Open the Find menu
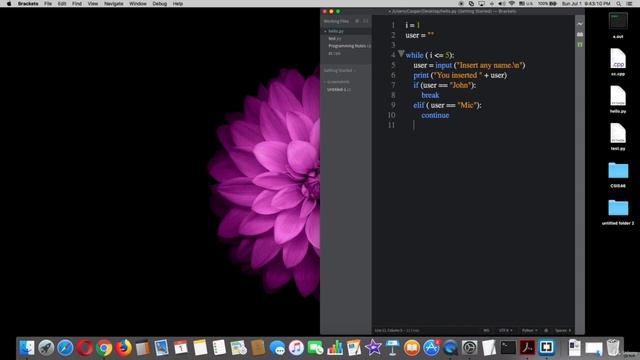Screen dimensions: 640x360 pyautogui.click(x=77, y=4)
